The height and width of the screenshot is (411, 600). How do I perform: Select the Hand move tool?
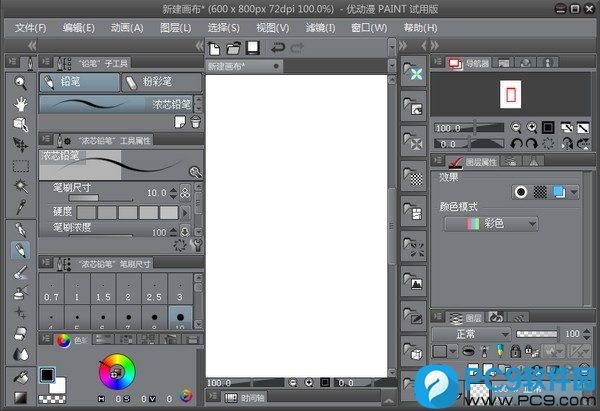[20, 103]
